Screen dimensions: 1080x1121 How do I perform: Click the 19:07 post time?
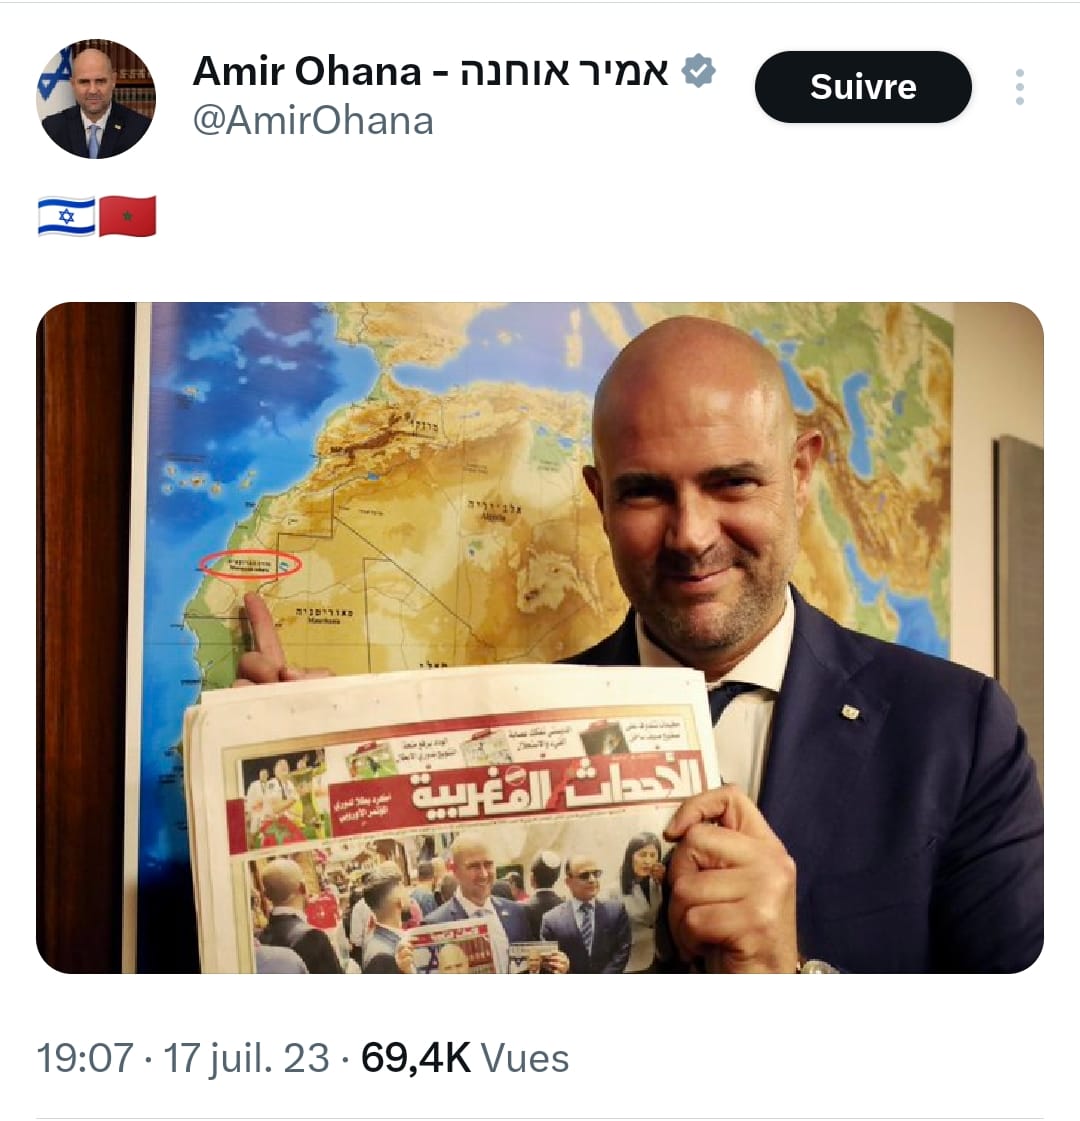pos(84,1057)
